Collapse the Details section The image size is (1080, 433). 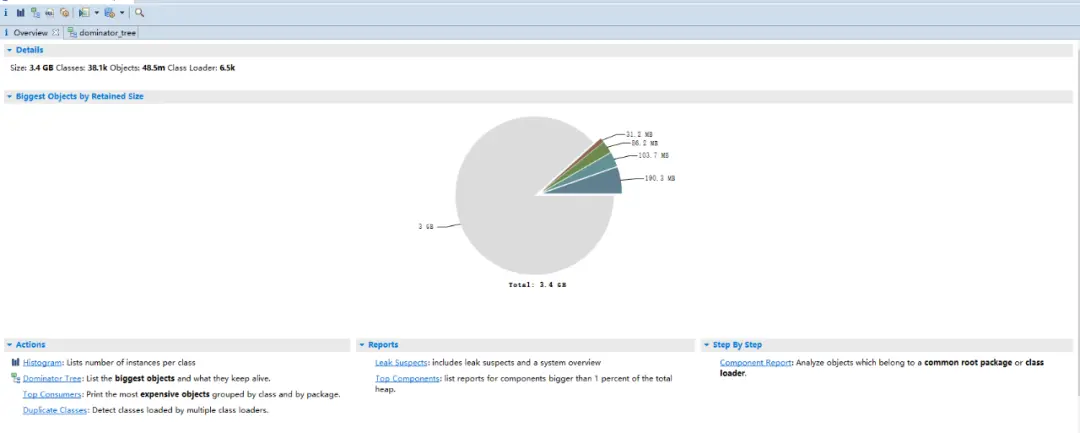coord(9,50)
